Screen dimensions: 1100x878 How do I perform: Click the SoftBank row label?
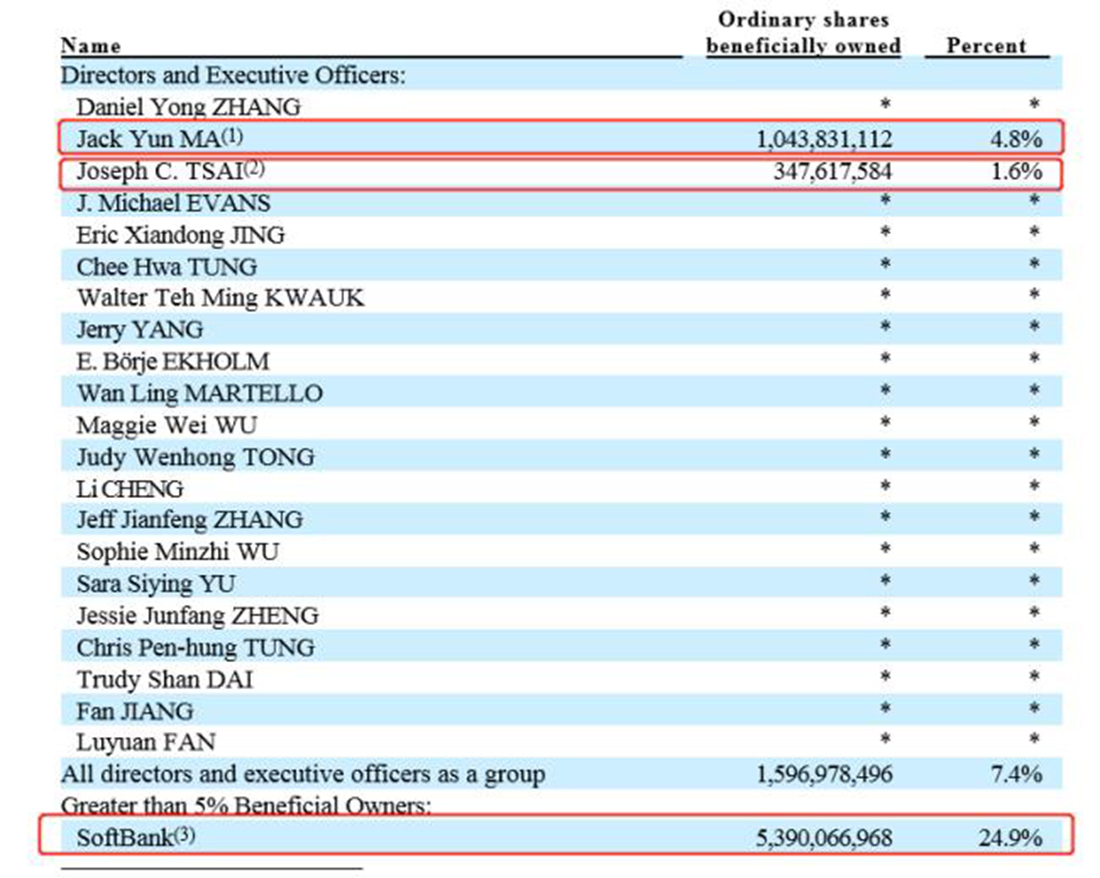pyautogui.click(x=135, y=837)
